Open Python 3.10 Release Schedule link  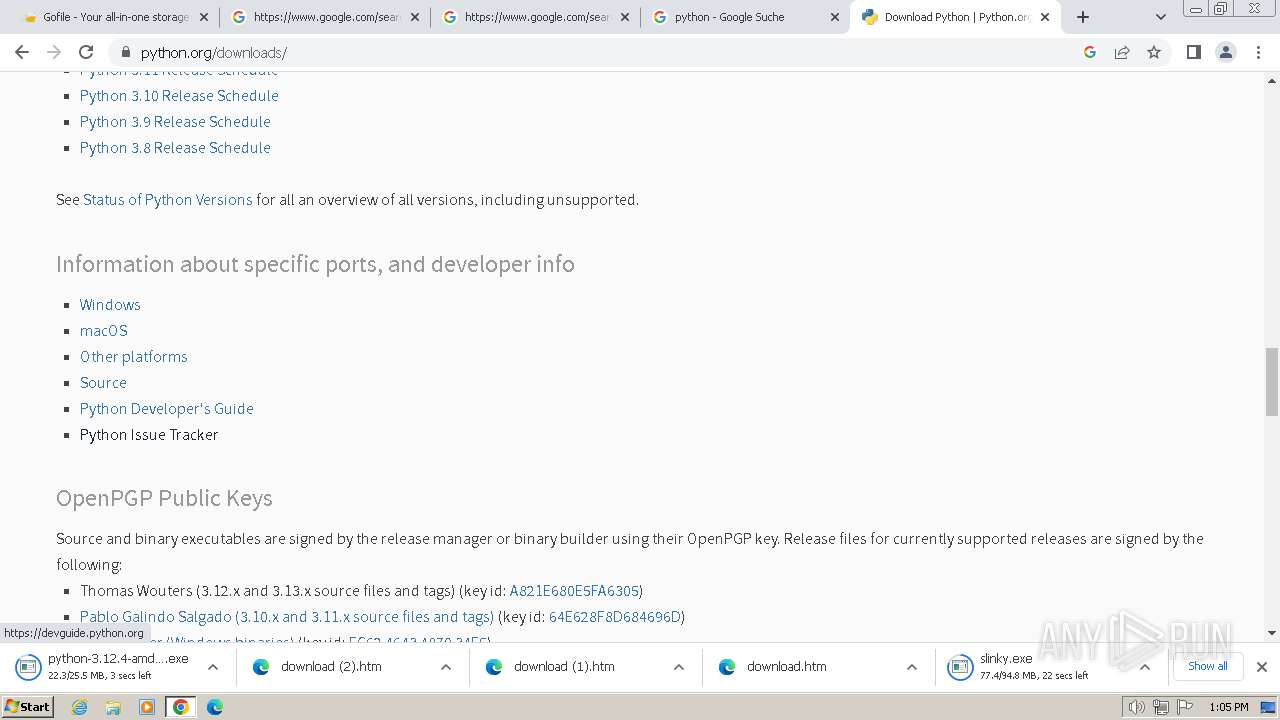pos(179,96)
